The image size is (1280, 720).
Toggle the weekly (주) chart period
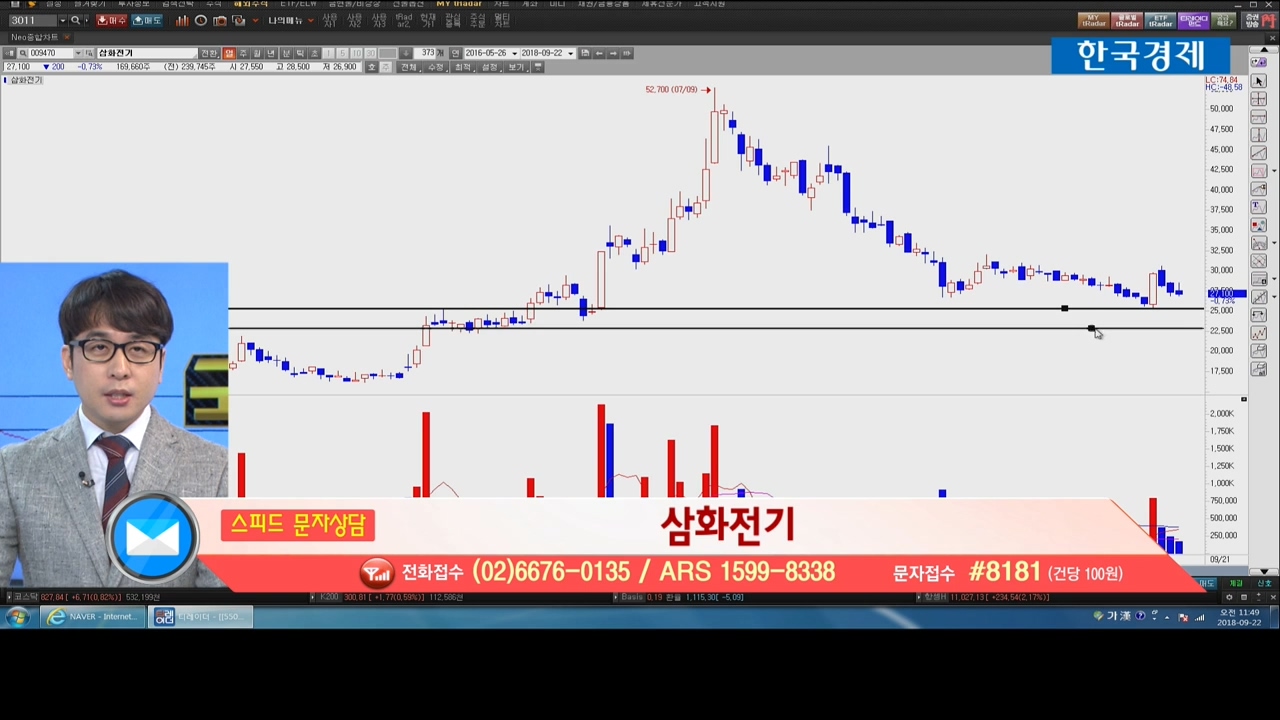[243, 53]
